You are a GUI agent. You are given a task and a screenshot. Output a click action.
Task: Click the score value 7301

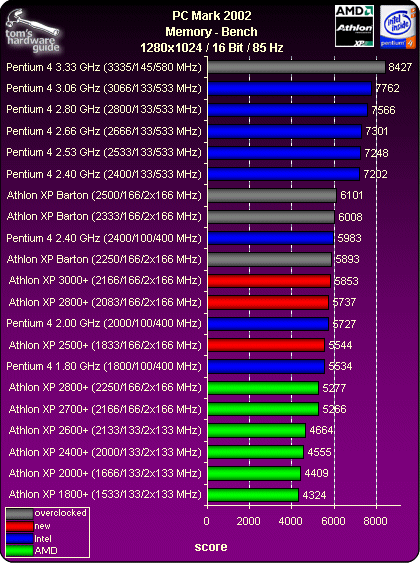(377, 131)
